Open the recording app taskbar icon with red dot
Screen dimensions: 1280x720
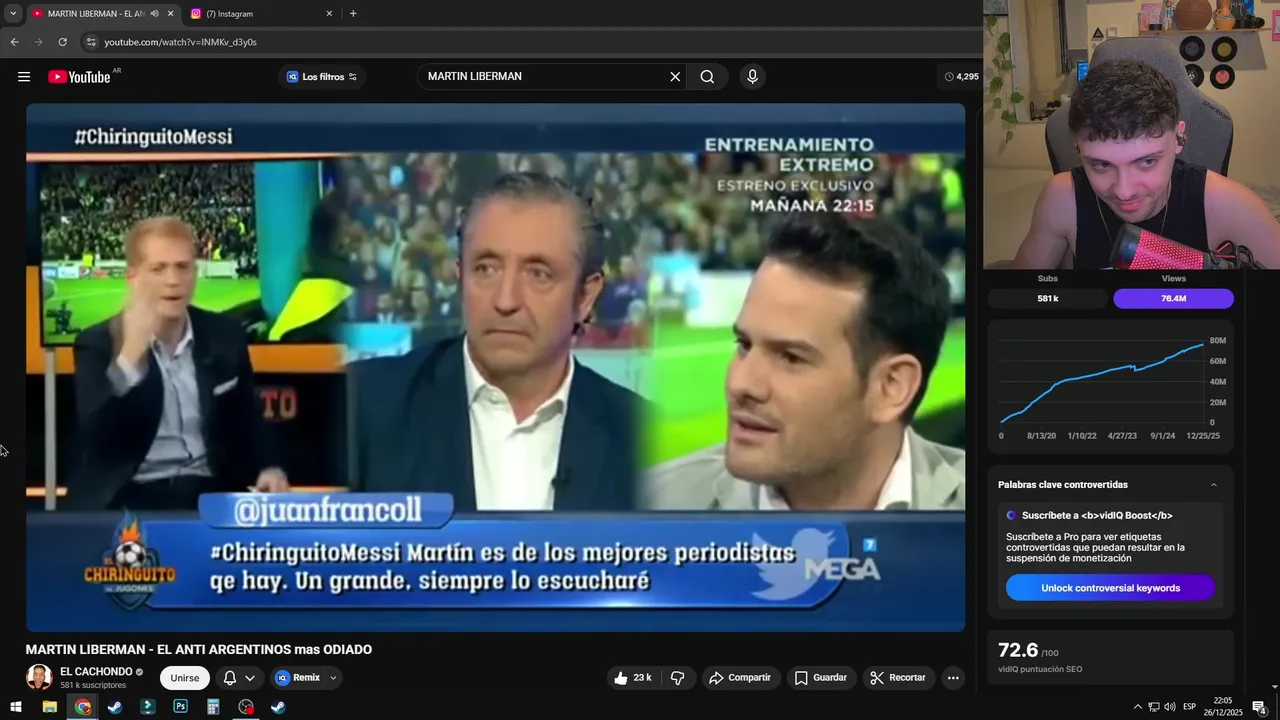tap(246, 707)
